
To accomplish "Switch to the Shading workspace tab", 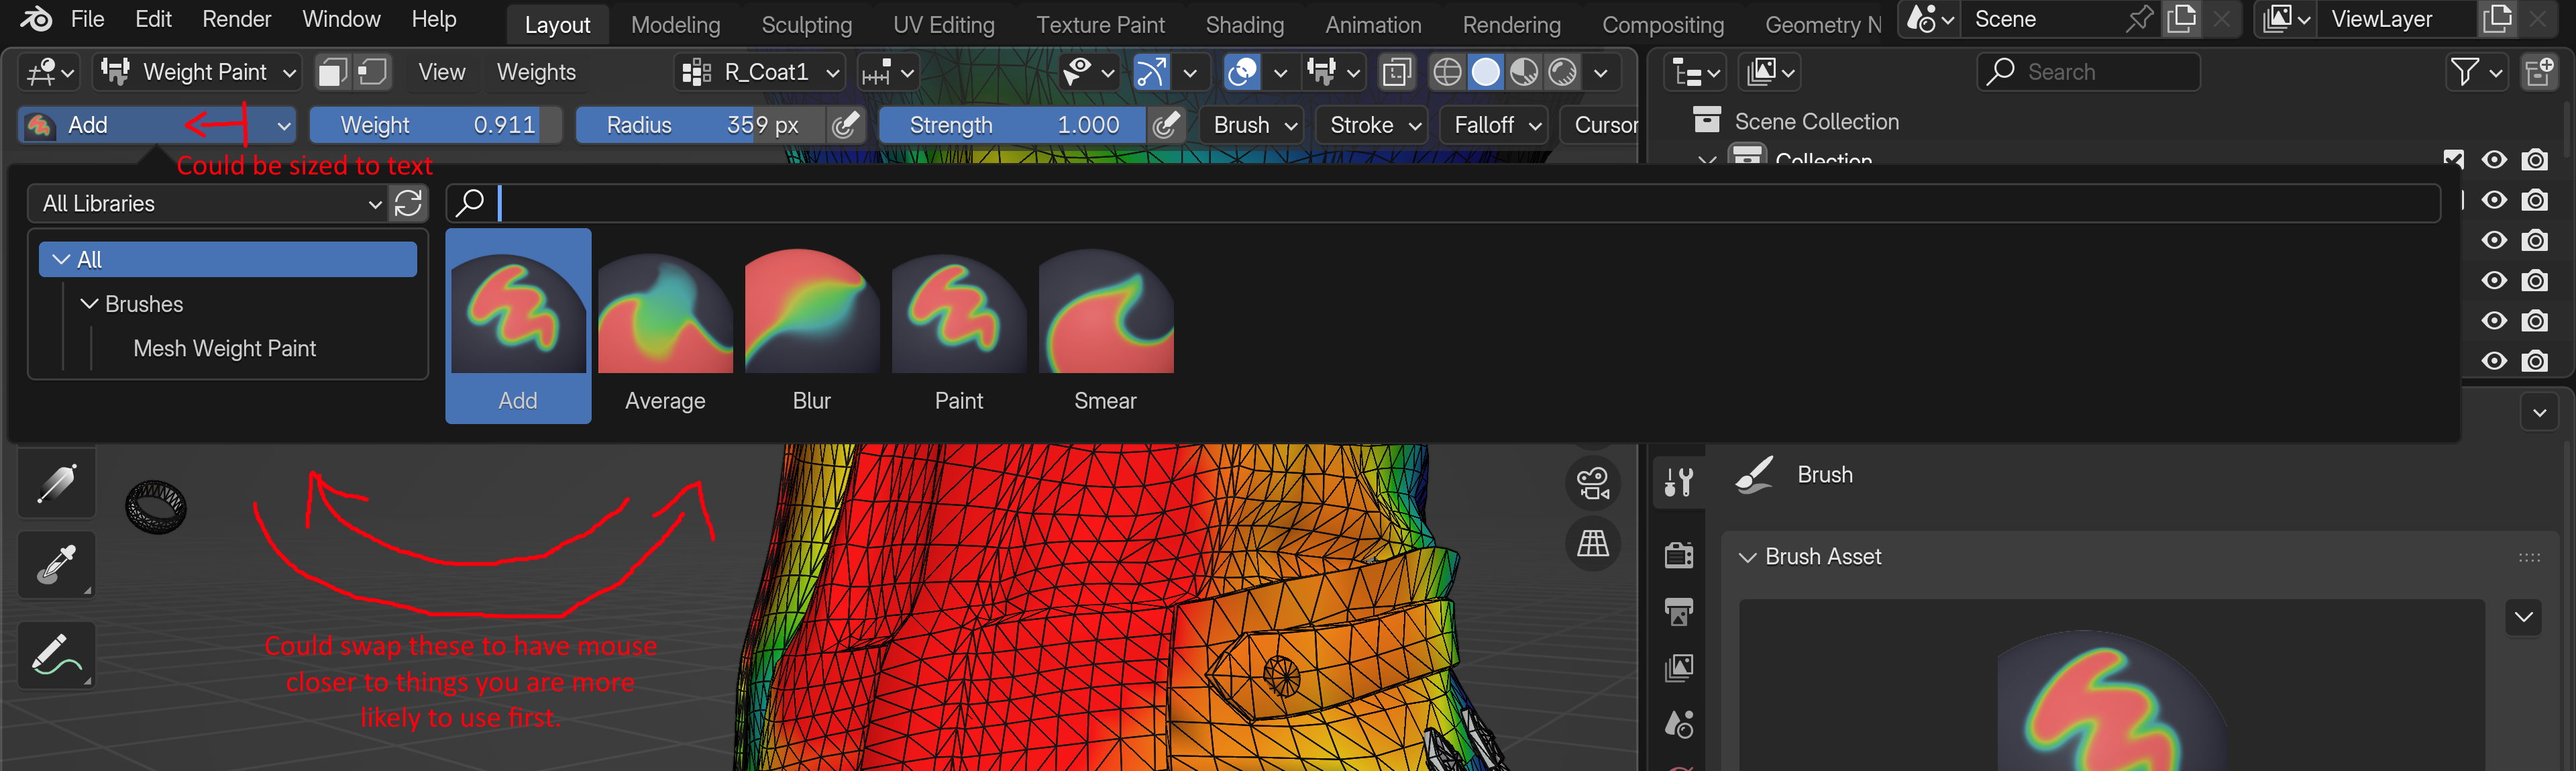I will click(1244, 25).
